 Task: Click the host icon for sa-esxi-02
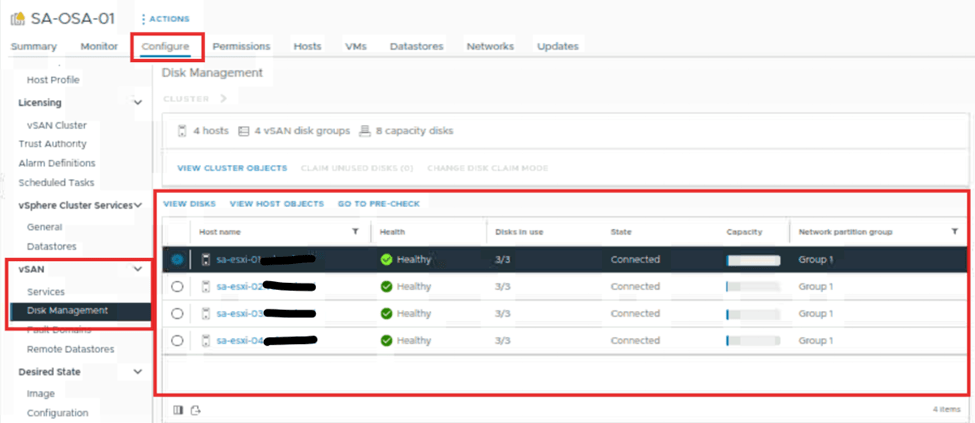coord(206,287)
